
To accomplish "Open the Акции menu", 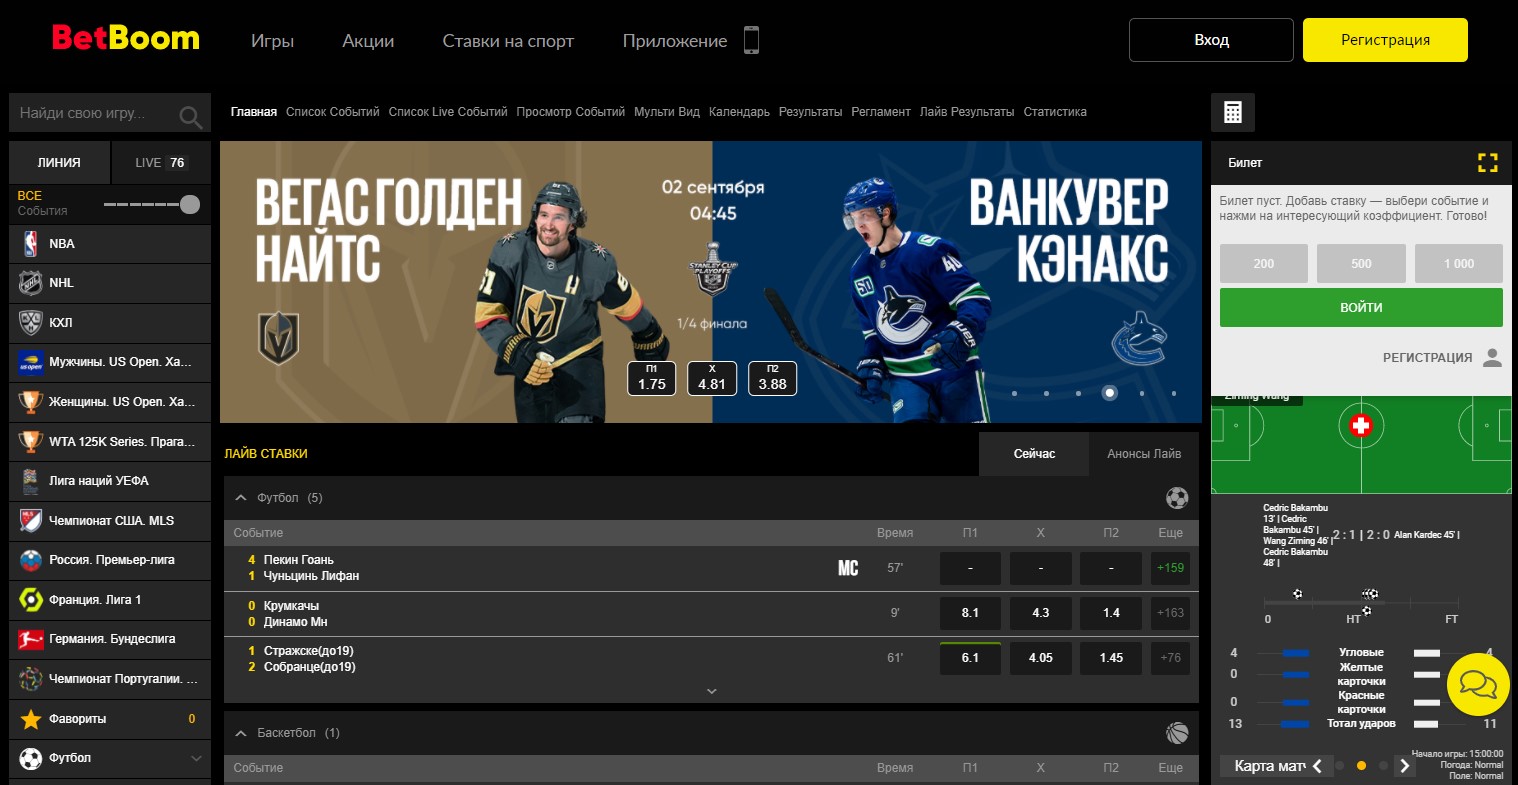I will 368,41.
